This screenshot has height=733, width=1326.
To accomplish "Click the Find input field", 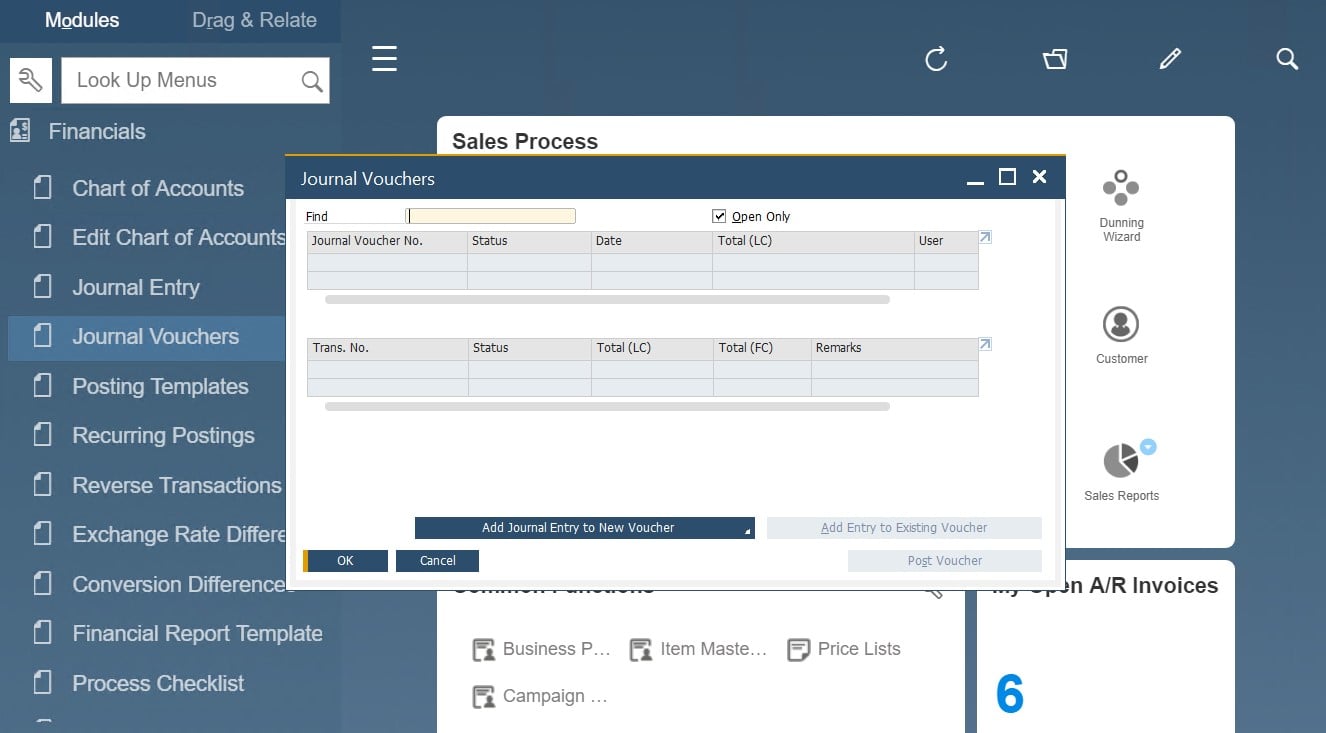I will [x=491, y=216].
